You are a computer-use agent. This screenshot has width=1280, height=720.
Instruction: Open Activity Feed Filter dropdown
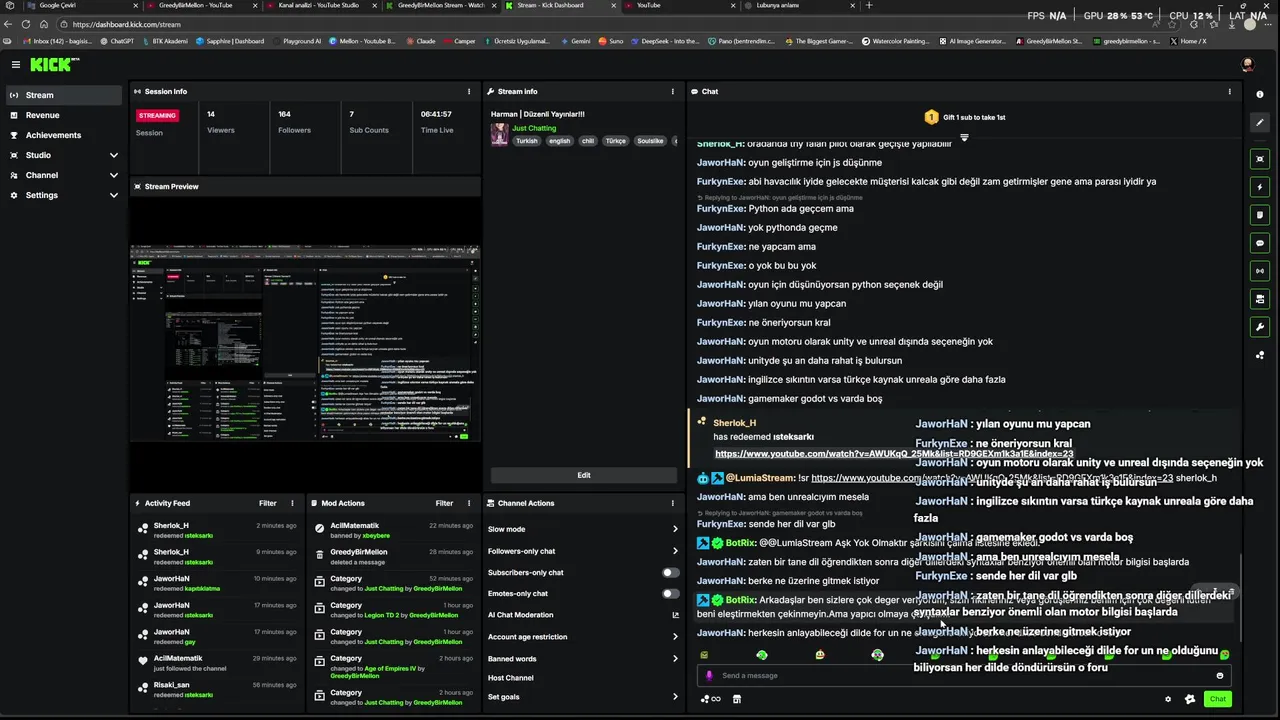coord(267,504)
